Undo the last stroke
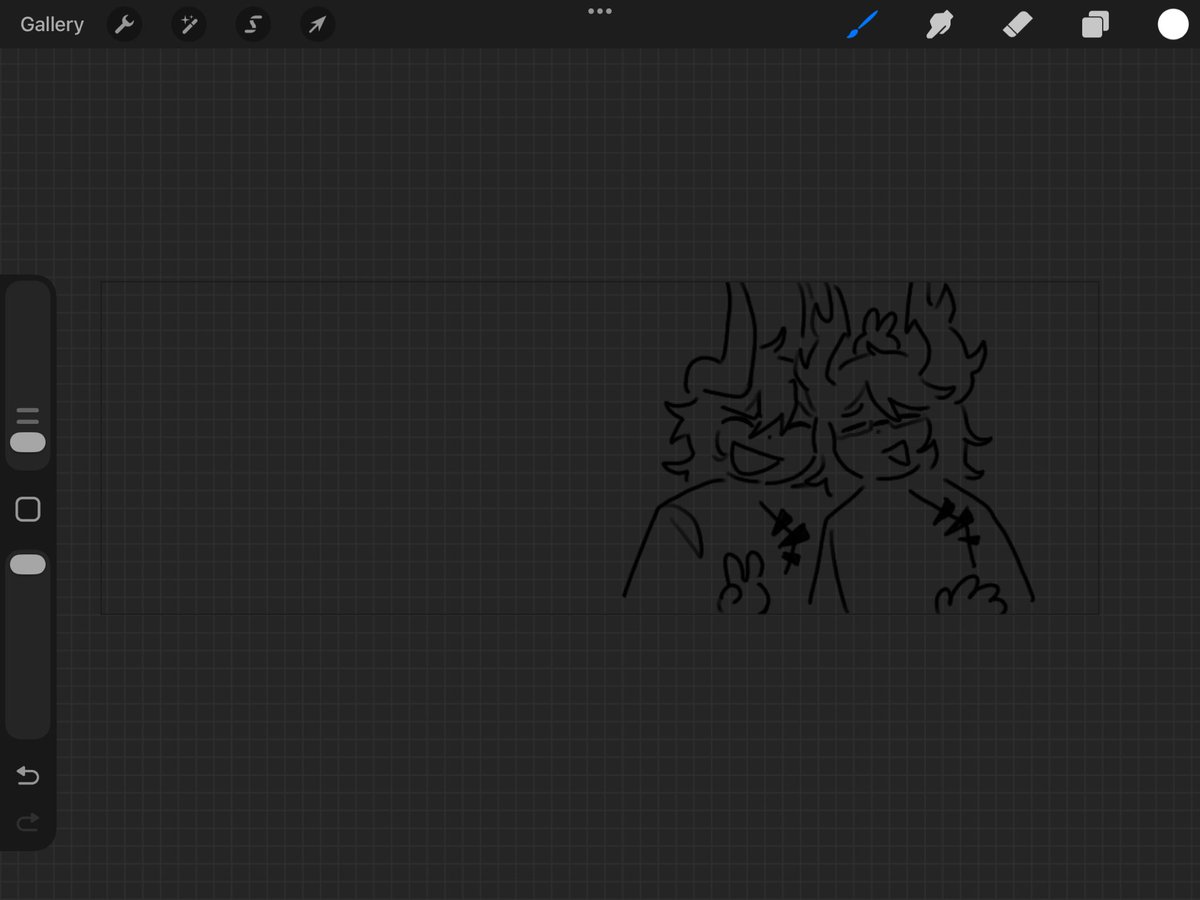The width and height of the screenshot is (1200, 900). click(x=28, y=776)
